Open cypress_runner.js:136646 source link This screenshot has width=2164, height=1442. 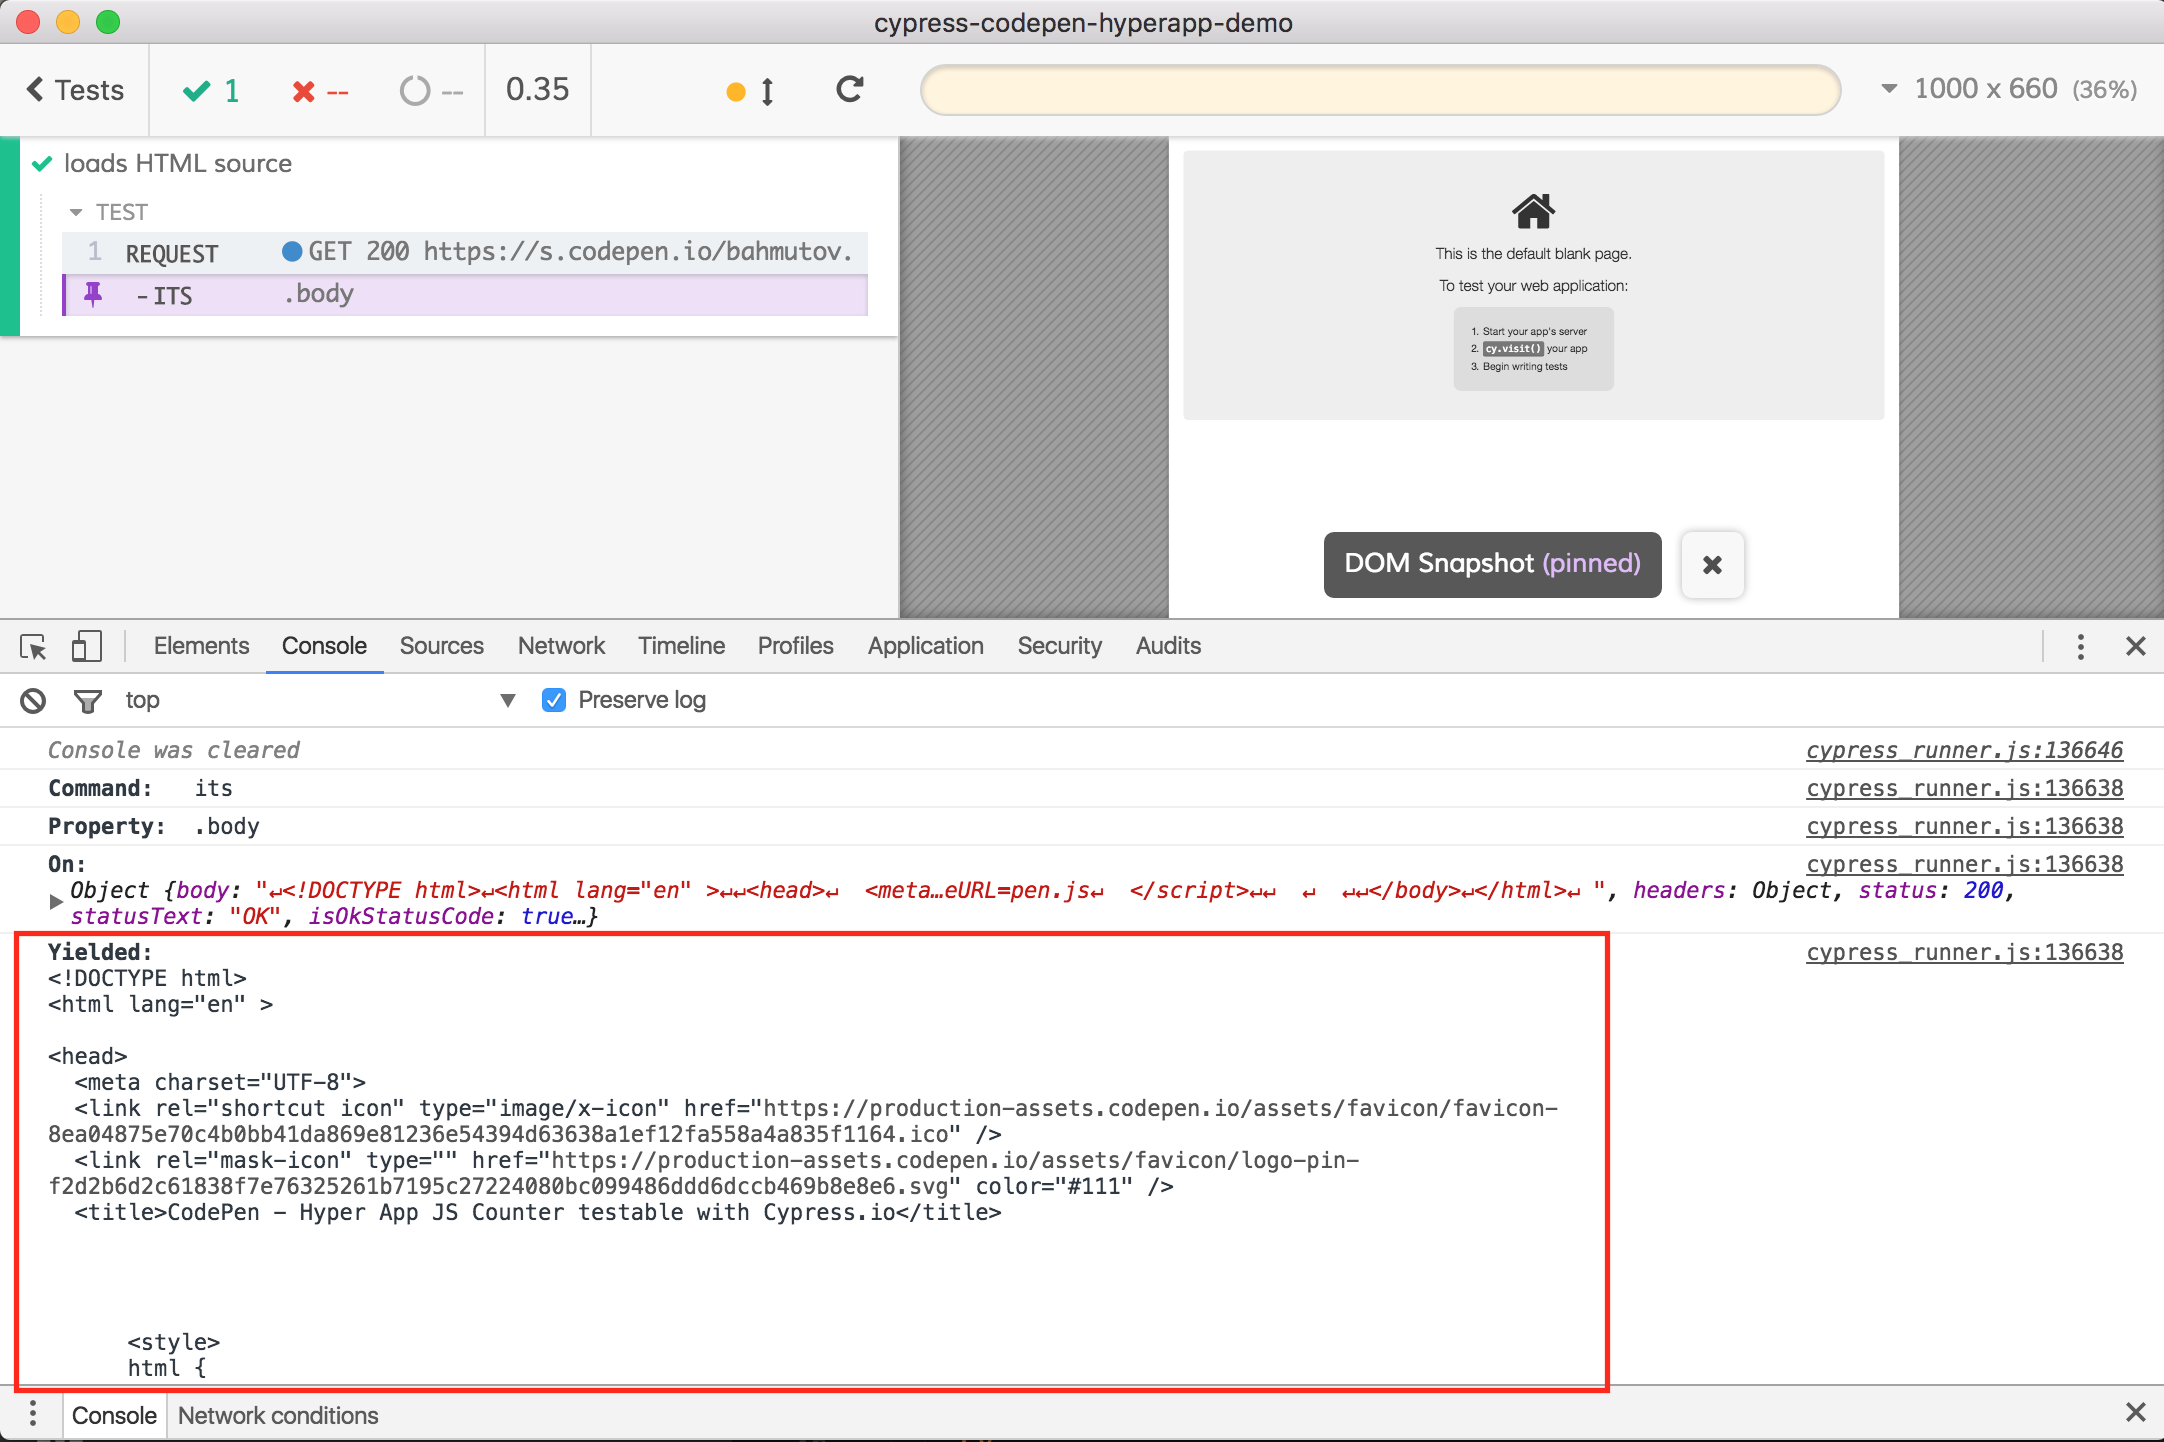pyautogui.click(x=1963, y=750)
